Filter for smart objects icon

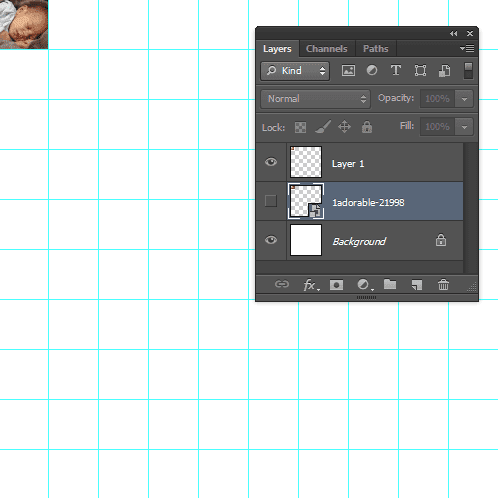tap(444, 71)
